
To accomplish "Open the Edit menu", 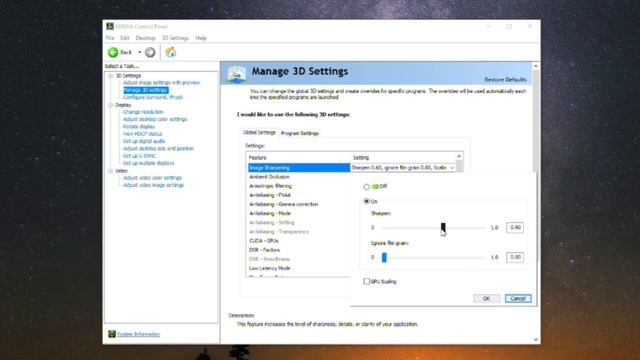I will pyautogui.click(x=124, y=38).
